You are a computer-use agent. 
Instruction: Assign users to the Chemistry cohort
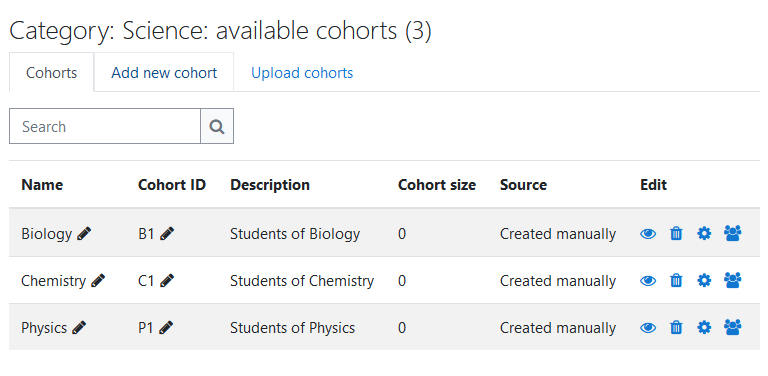(x=733, y=280)
